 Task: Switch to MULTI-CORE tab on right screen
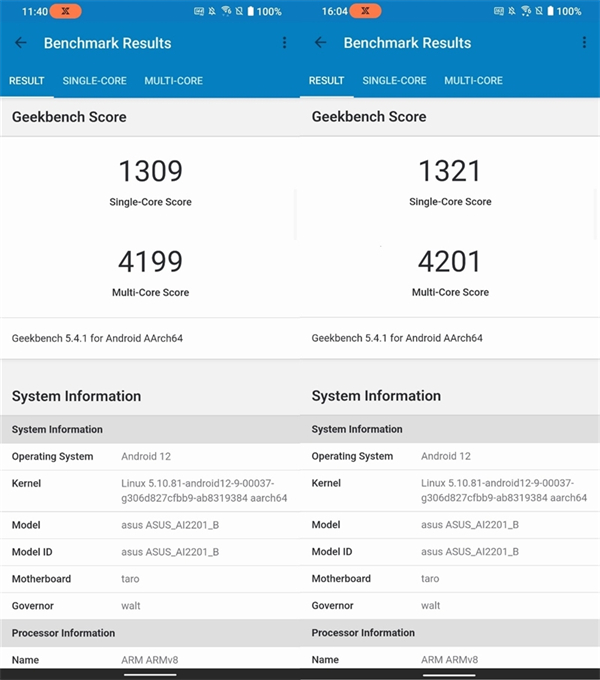[473, 80]
